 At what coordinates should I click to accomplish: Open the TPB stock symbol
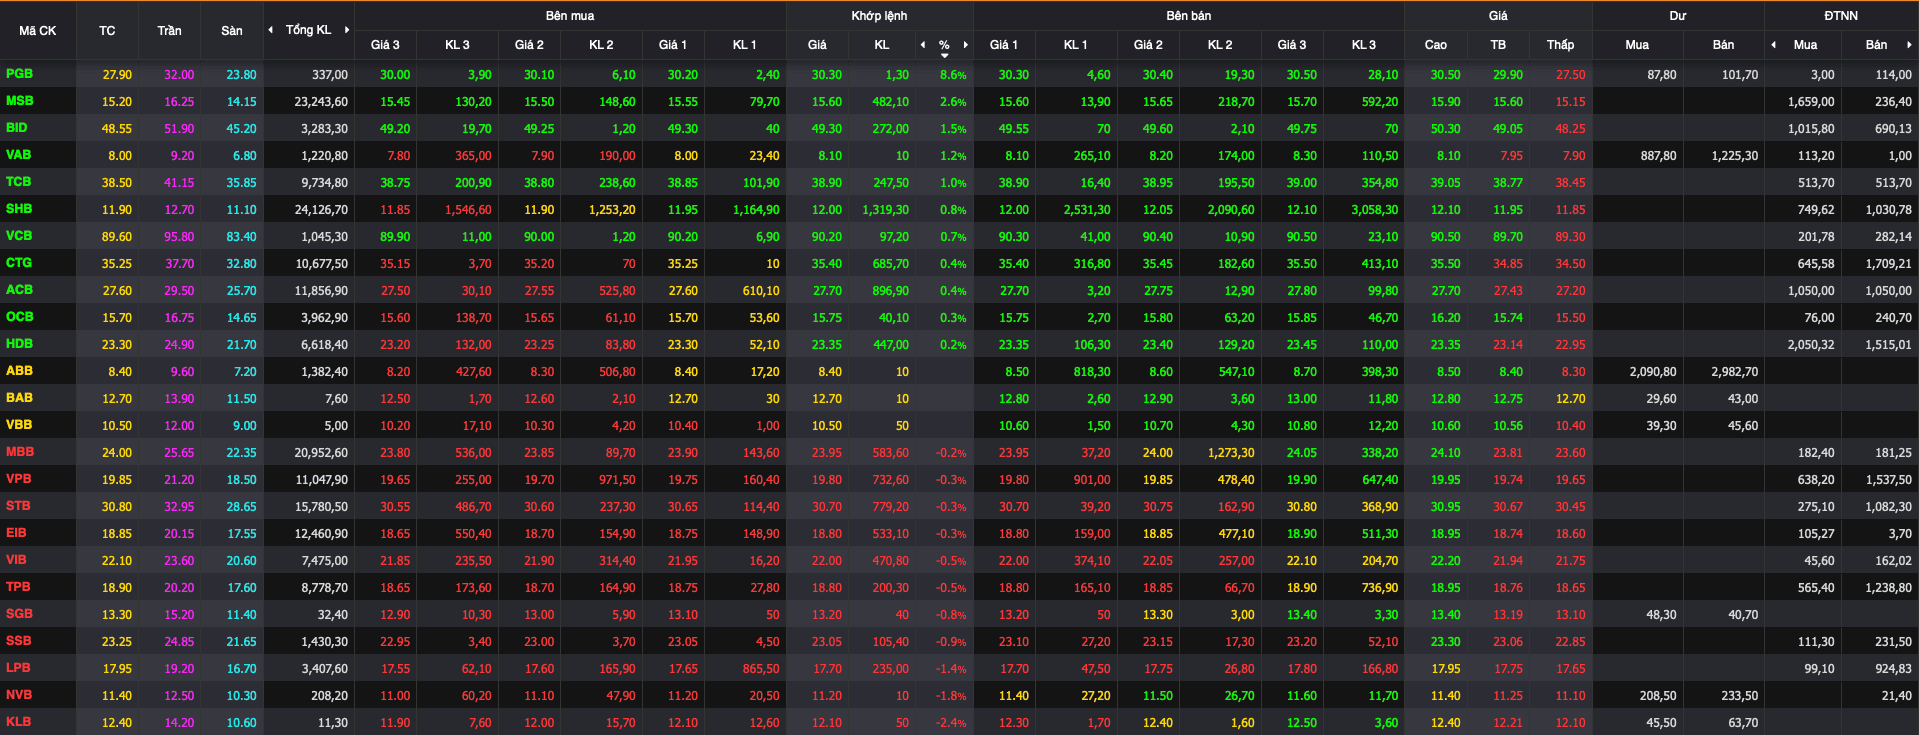(18, 587)
